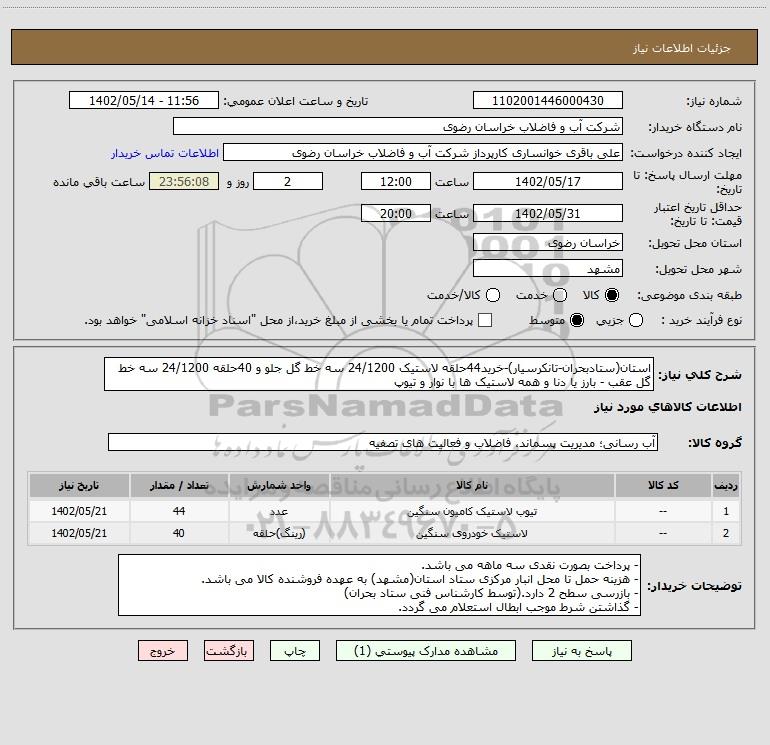Click the واحد شمارش column header

[279, 486]
